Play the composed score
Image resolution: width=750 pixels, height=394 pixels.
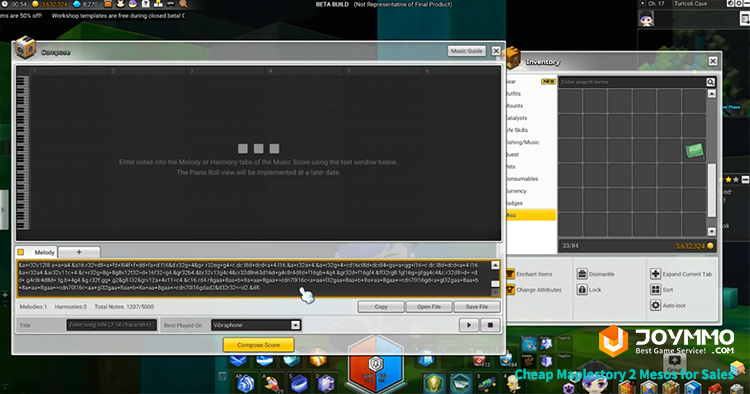pos(469,325)
